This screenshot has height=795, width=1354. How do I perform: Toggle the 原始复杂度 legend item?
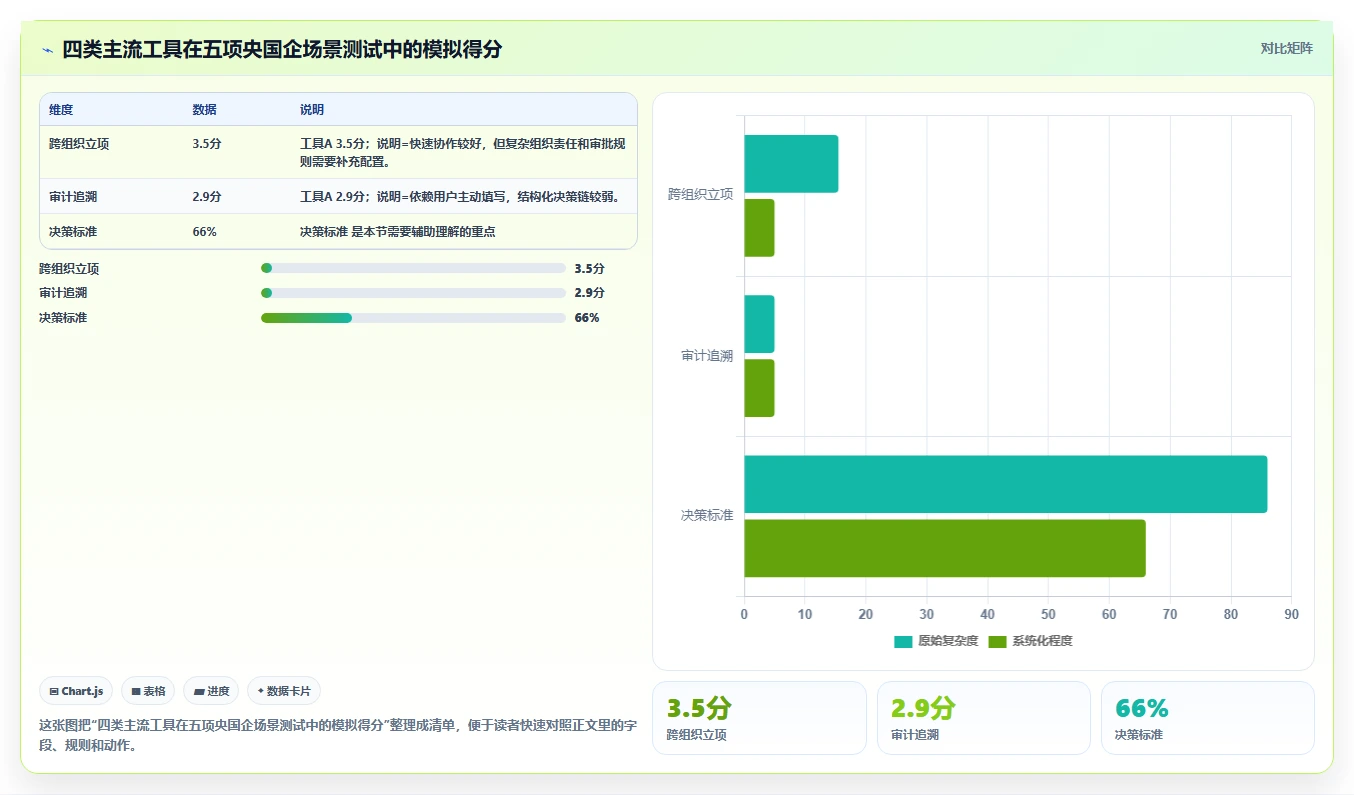936,641
